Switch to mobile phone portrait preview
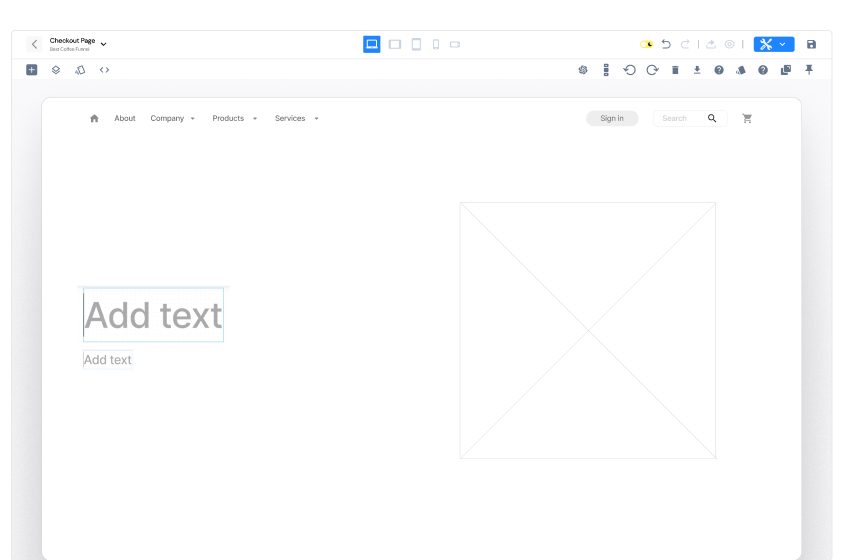860x560 pixels. (x=436, y=44)
